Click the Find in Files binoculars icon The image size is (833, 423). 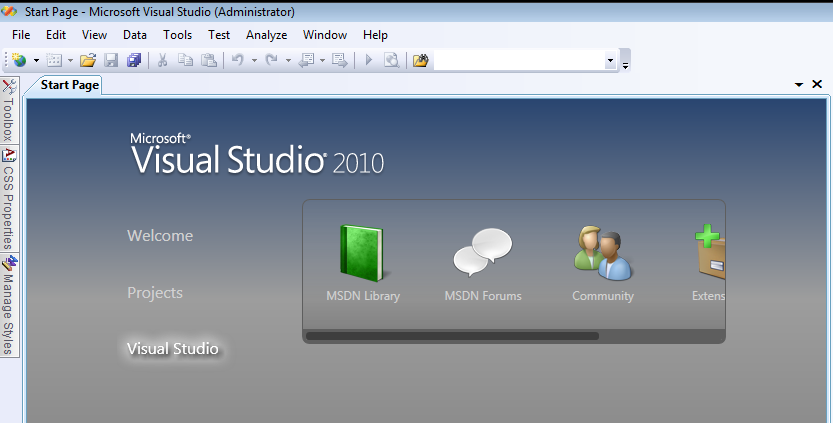(420, 60)
